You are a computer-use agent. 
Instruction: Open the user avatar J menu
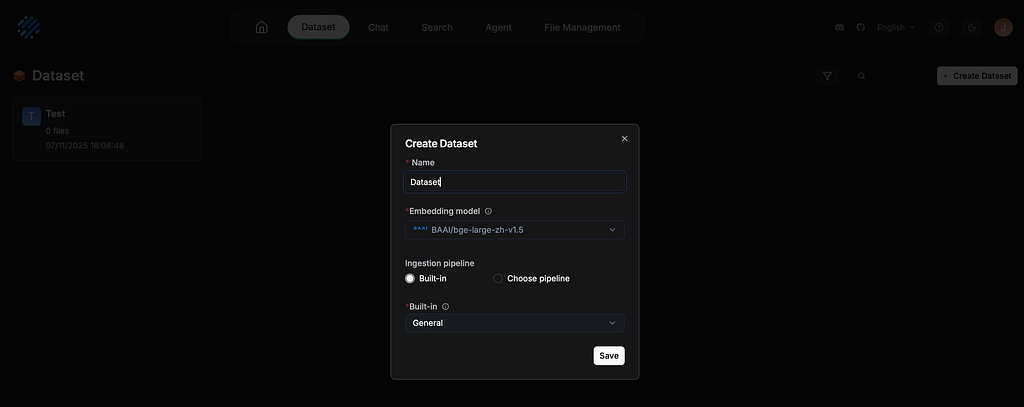[1003, 27]
